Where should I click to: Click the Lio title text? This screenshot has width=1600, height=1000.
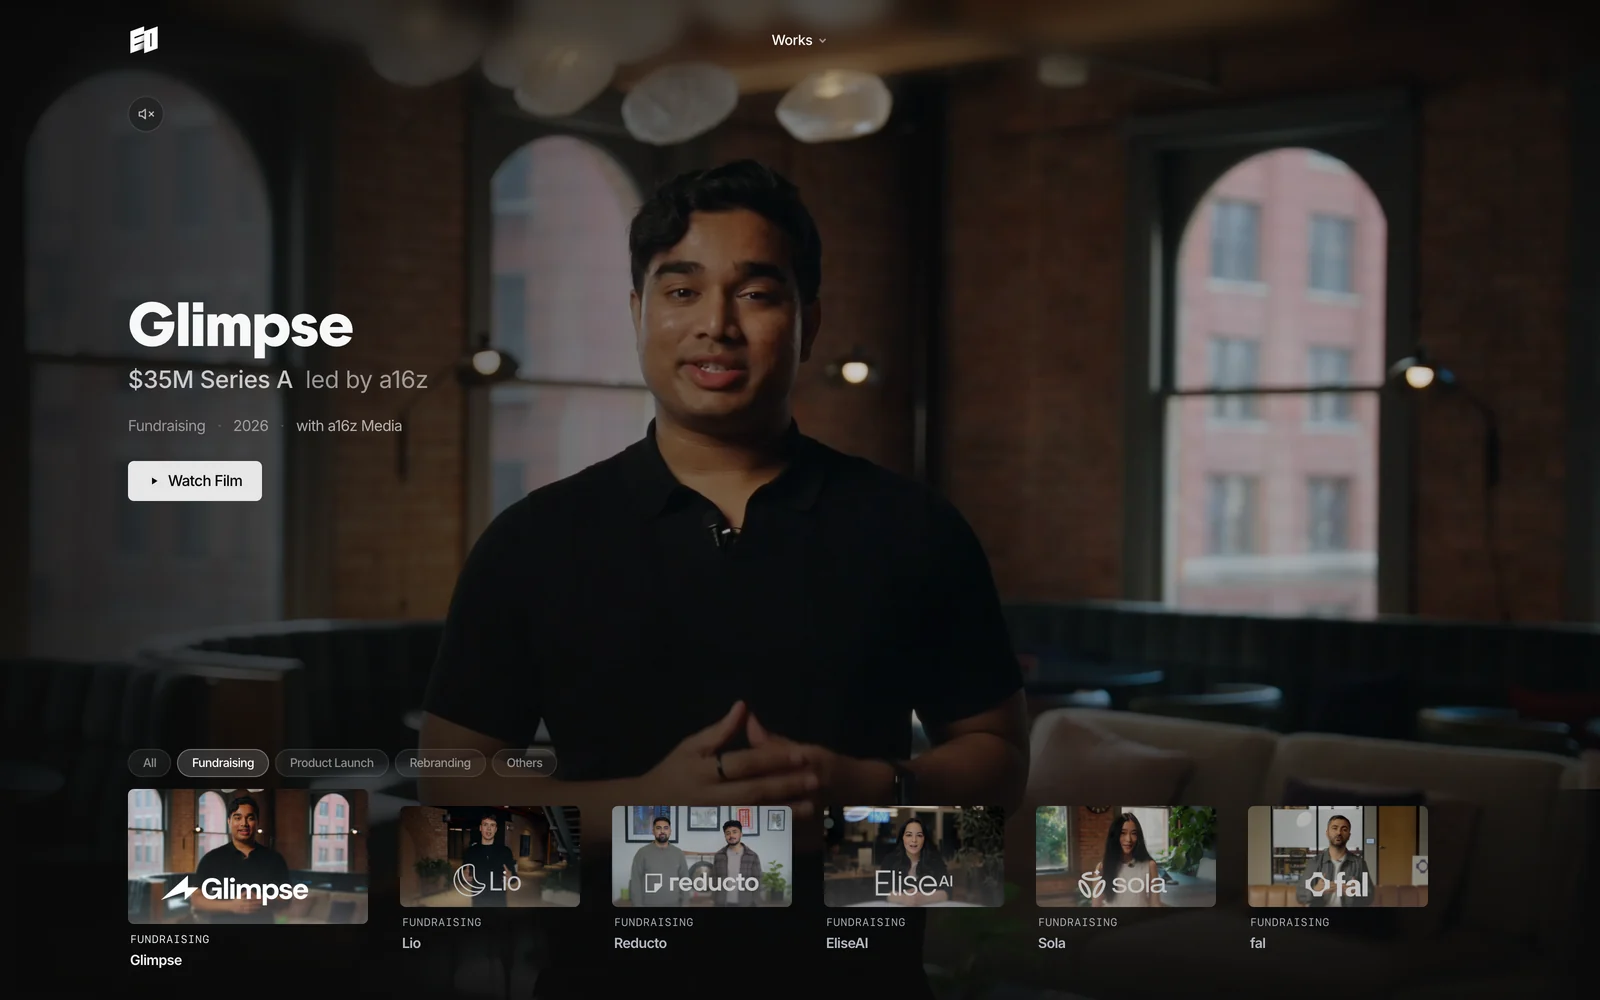click(x=411, y=943)
